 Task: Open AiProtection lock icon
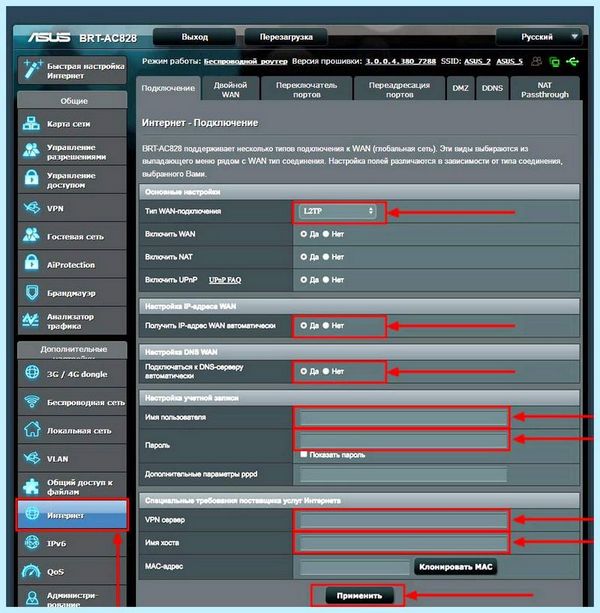32,264
